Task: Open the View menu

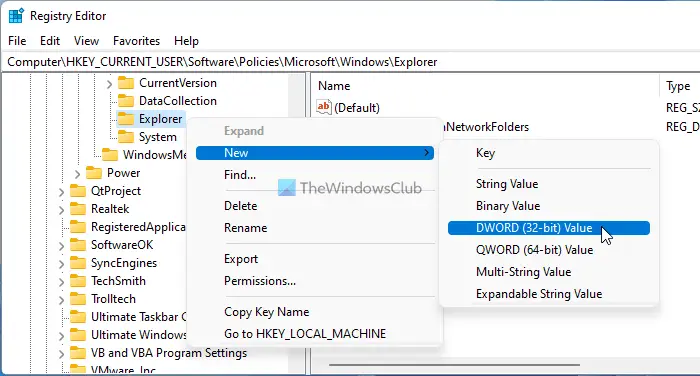Action: click(x=86, y=41)
